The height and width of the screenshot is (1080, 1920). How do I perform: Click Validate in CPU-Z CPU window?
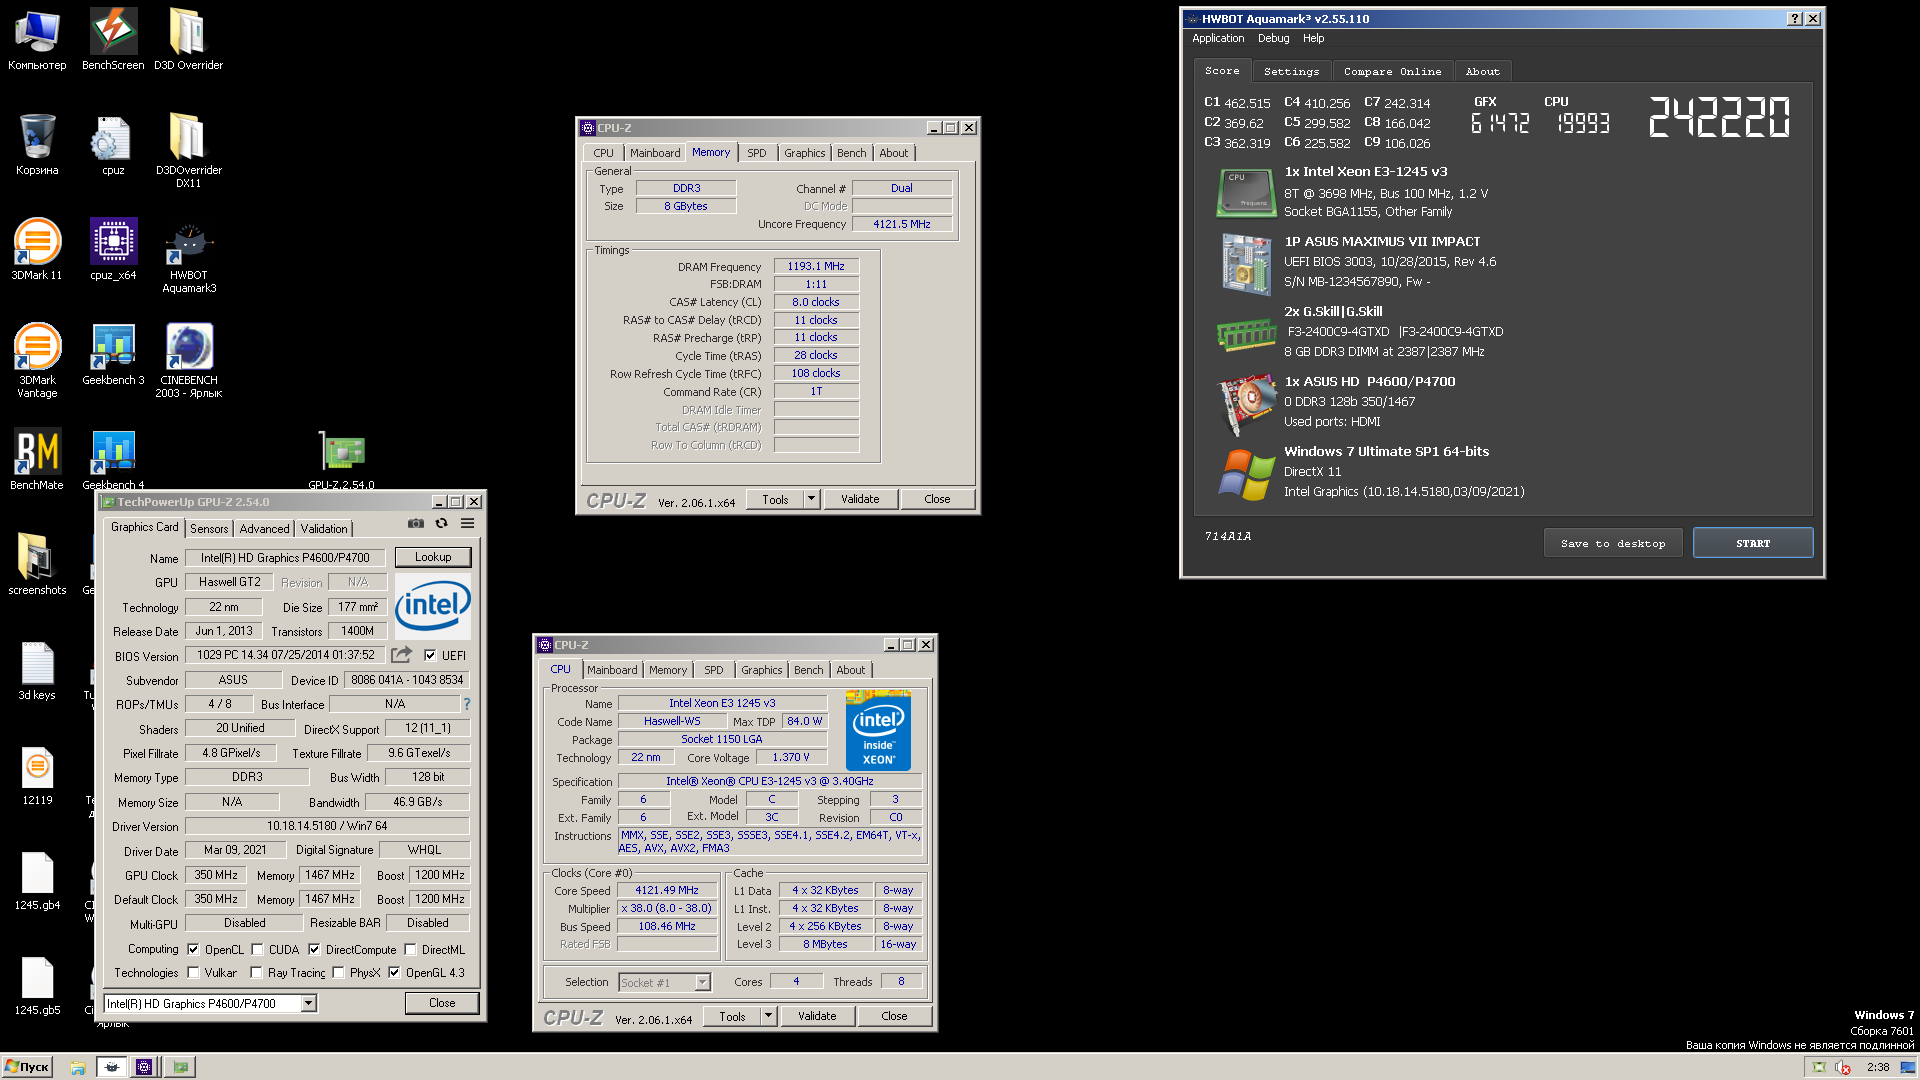coord(817,1016)
